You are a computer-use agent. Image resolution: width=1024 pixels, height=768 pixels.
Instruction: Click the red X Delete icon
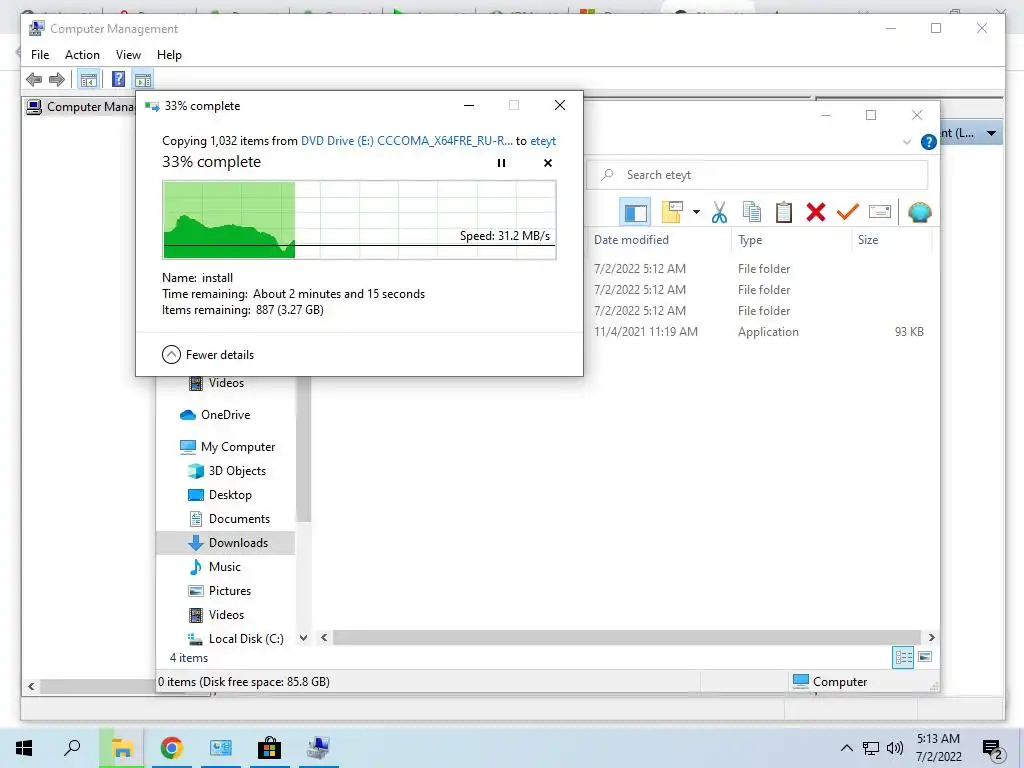click(816, 212)
